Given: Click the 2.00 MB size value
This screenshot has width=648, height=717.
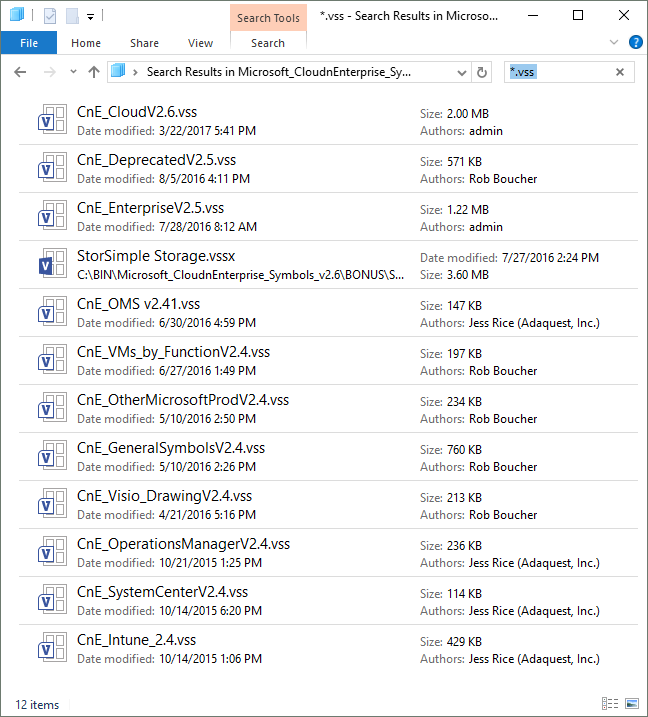Looking at the screenshot, I should (x=468, y=113).
